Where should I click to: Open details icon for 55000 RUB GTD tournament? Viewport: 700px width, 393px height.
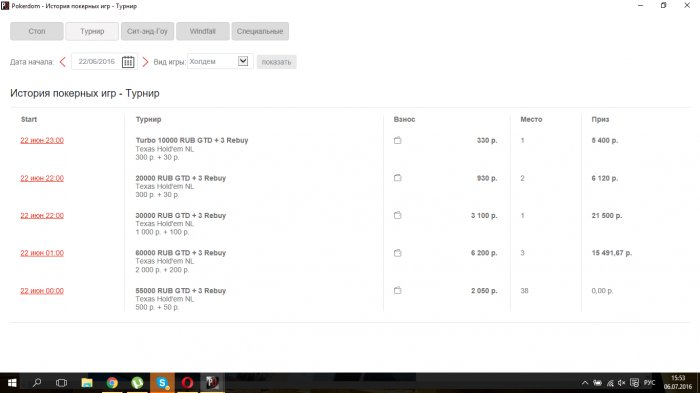(x=397, y=290)
